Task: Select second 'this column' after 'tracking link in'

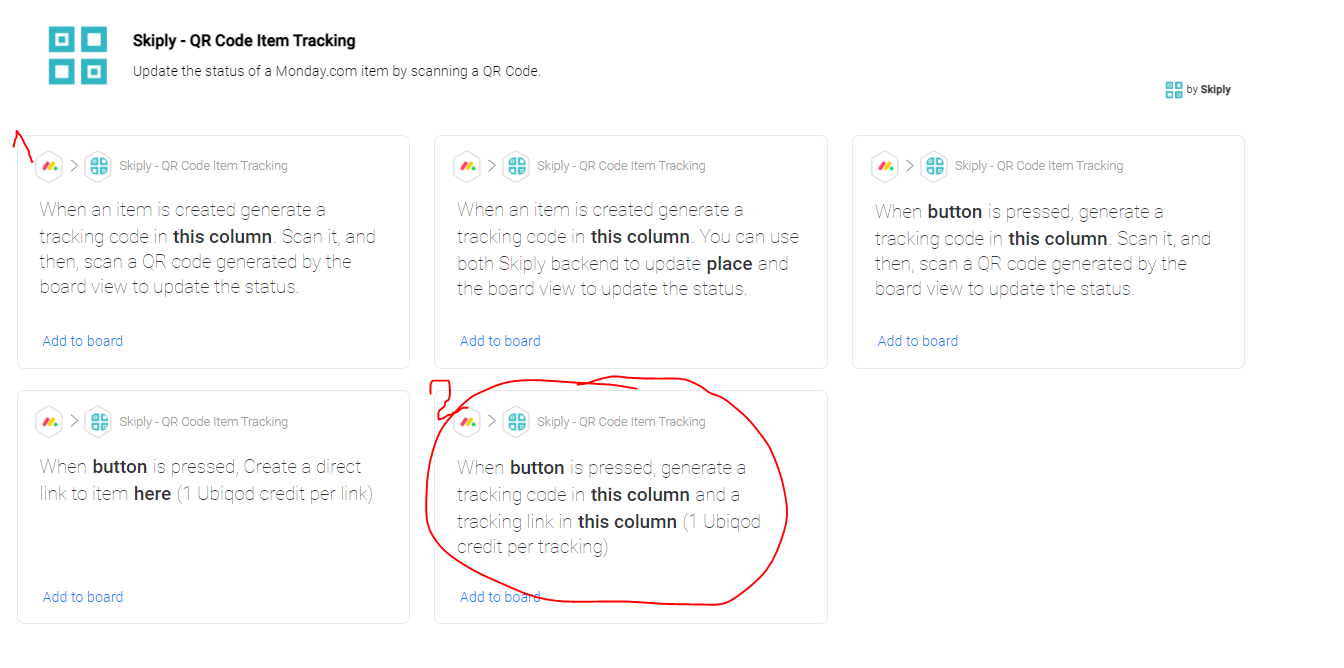Action: pos(627,522)
